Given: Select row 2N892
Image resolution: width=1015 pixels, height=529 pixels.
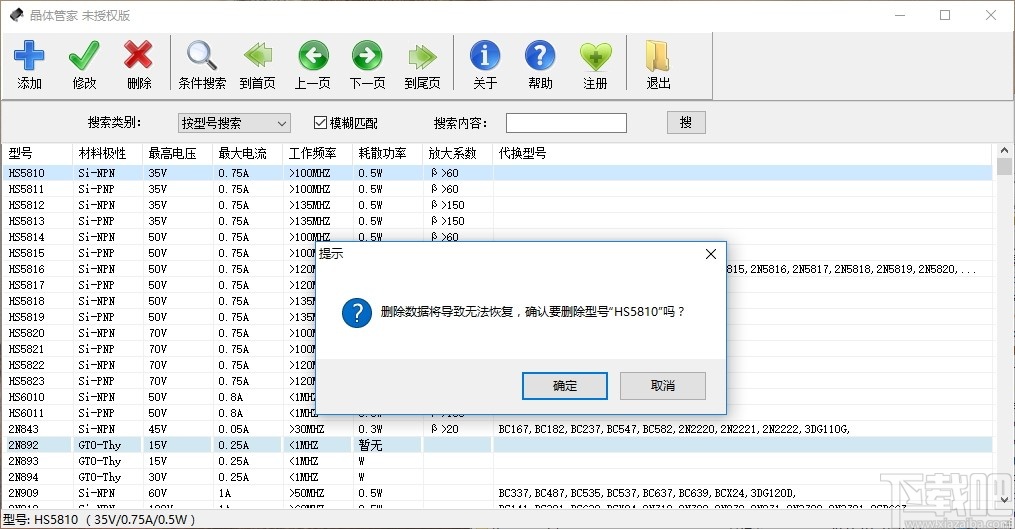Looking at the screenshot, I should pos(497,445).
